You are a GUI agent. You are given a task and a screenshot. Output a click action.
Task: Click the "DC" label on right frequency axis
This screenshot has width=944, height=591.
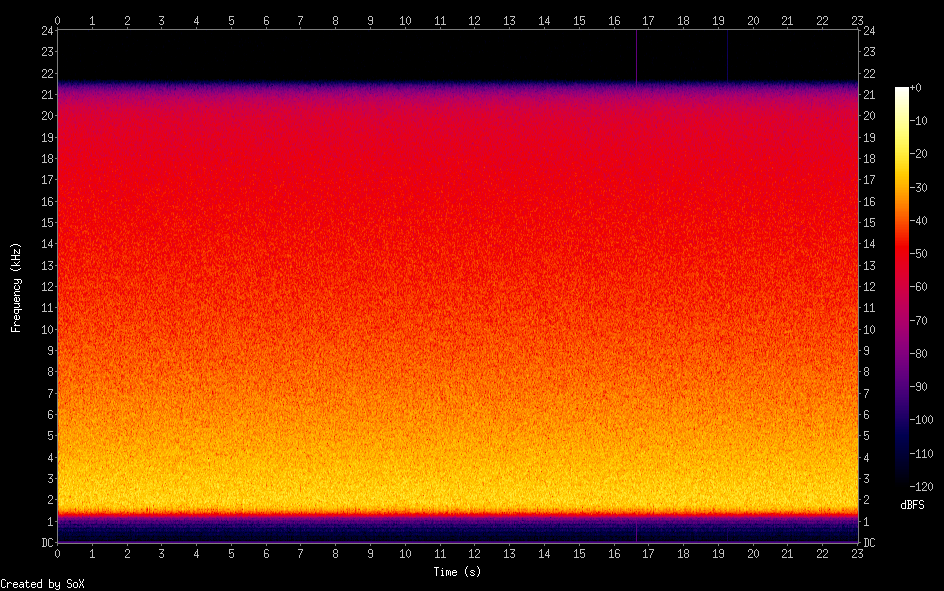tap(869, 543)
